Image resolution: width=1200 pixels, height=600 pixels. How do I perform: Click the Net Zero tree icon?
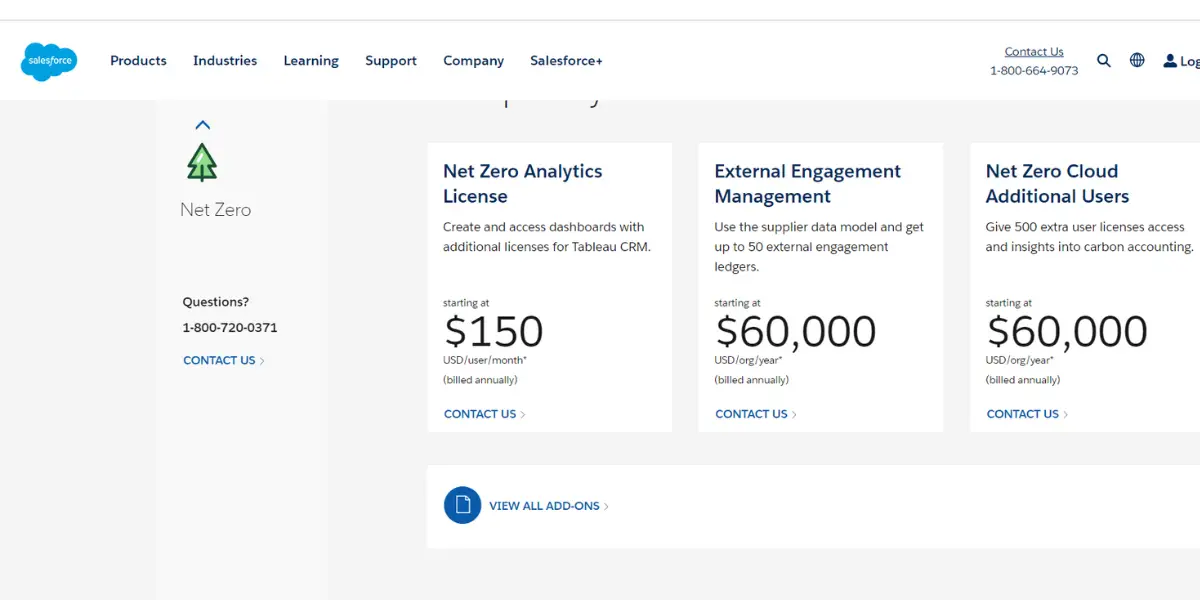tap(202, 162)
